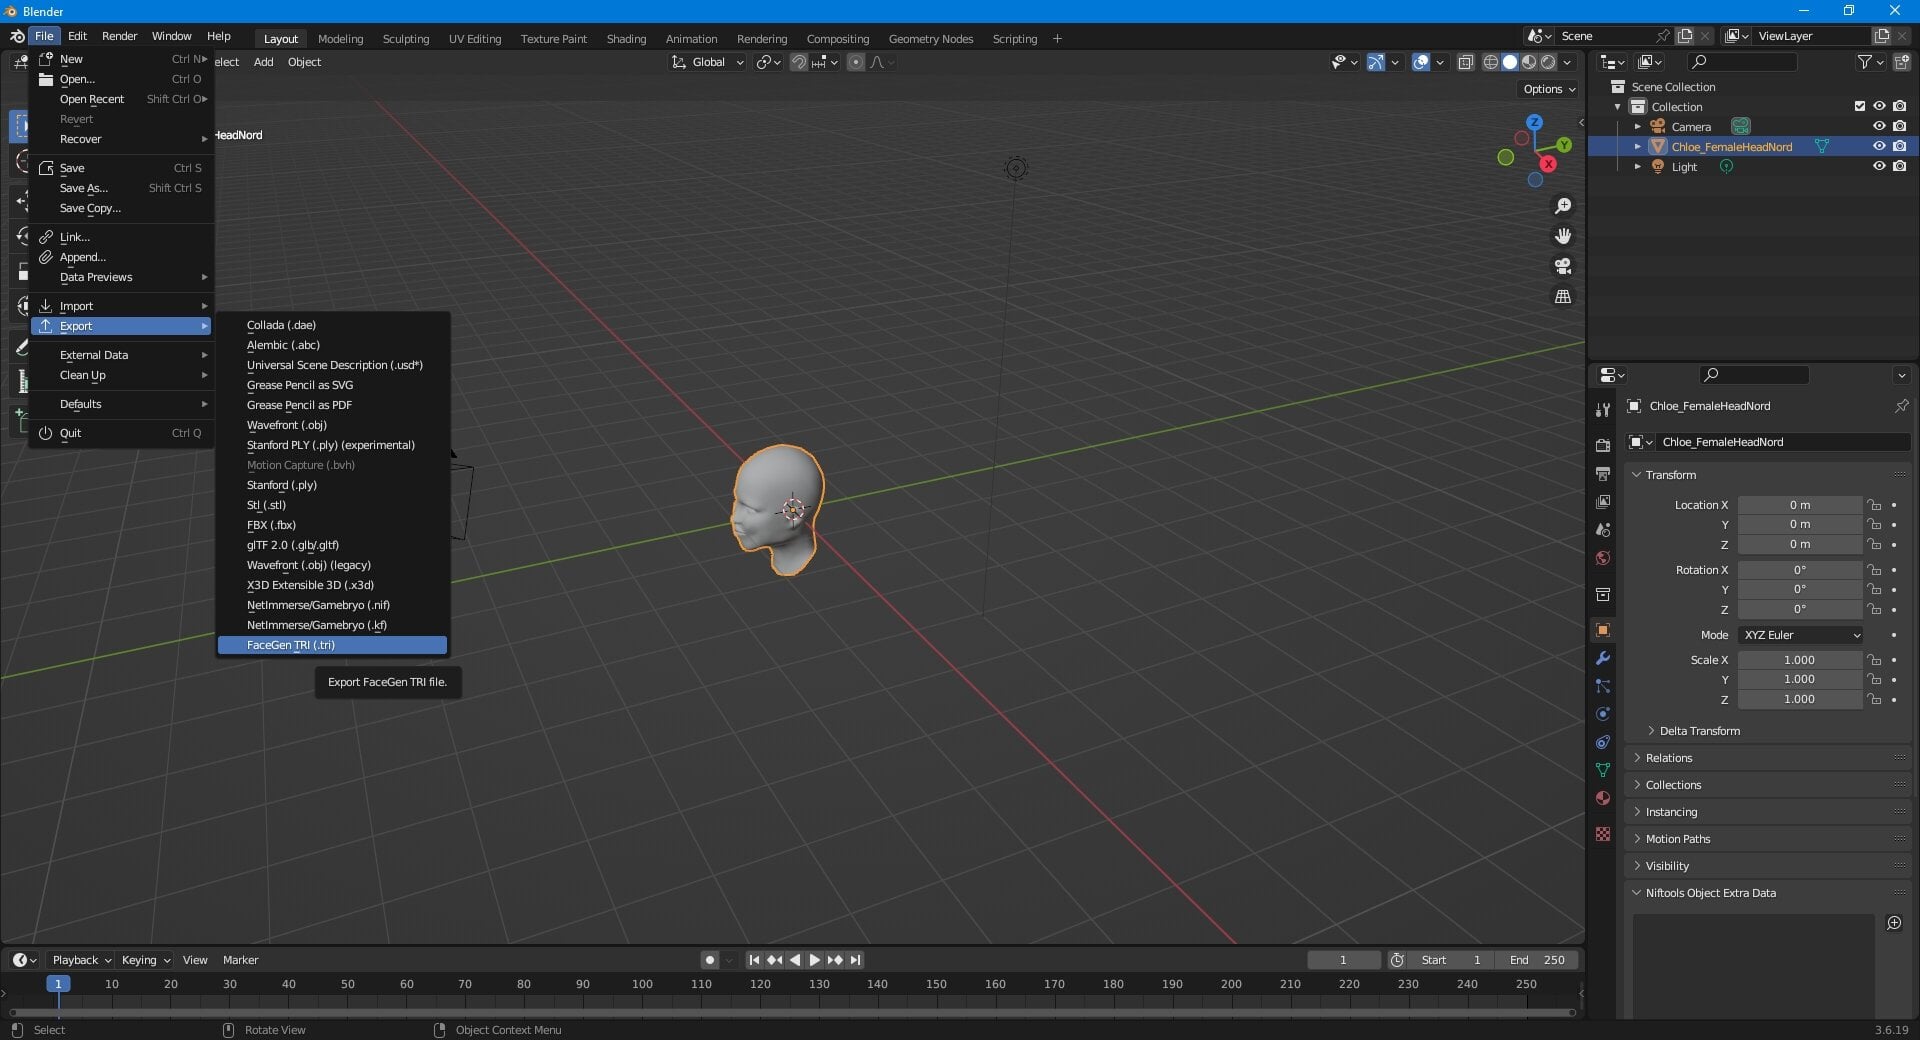Switch perspective/orthographic with grid icon

[1562, 296]
